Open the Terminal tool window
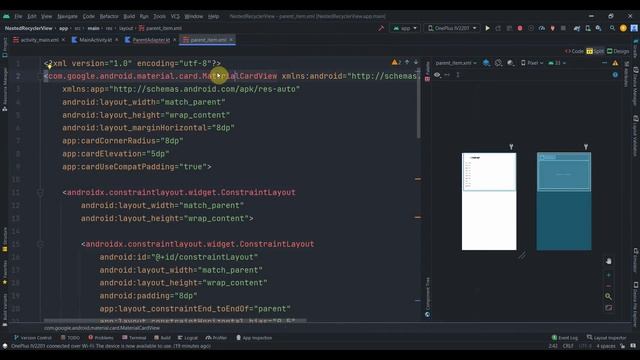 pyautogui.click(x=134, y=338)
